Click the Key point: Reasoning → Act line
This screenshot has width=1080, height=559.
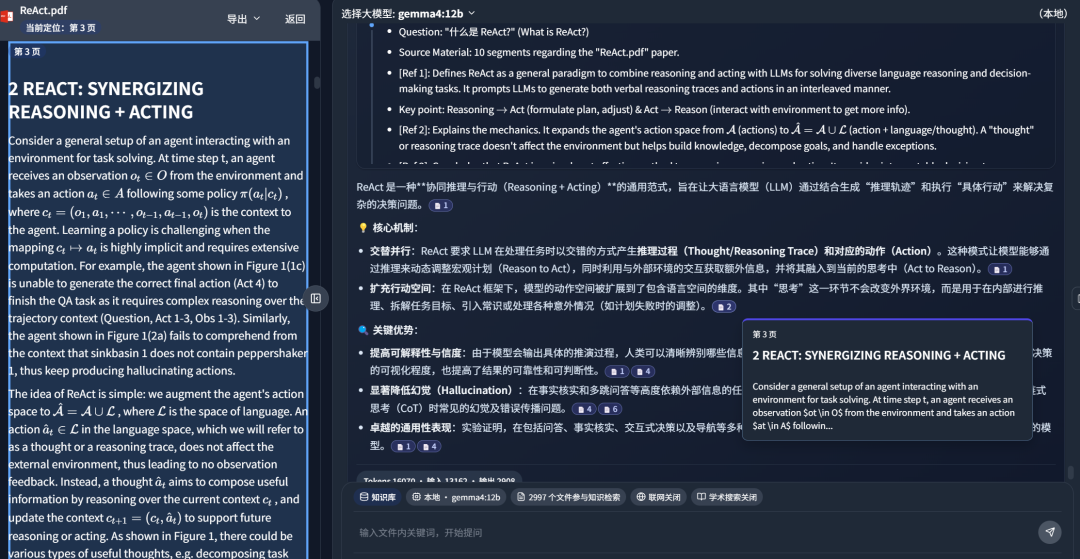(x=654, y=109)
